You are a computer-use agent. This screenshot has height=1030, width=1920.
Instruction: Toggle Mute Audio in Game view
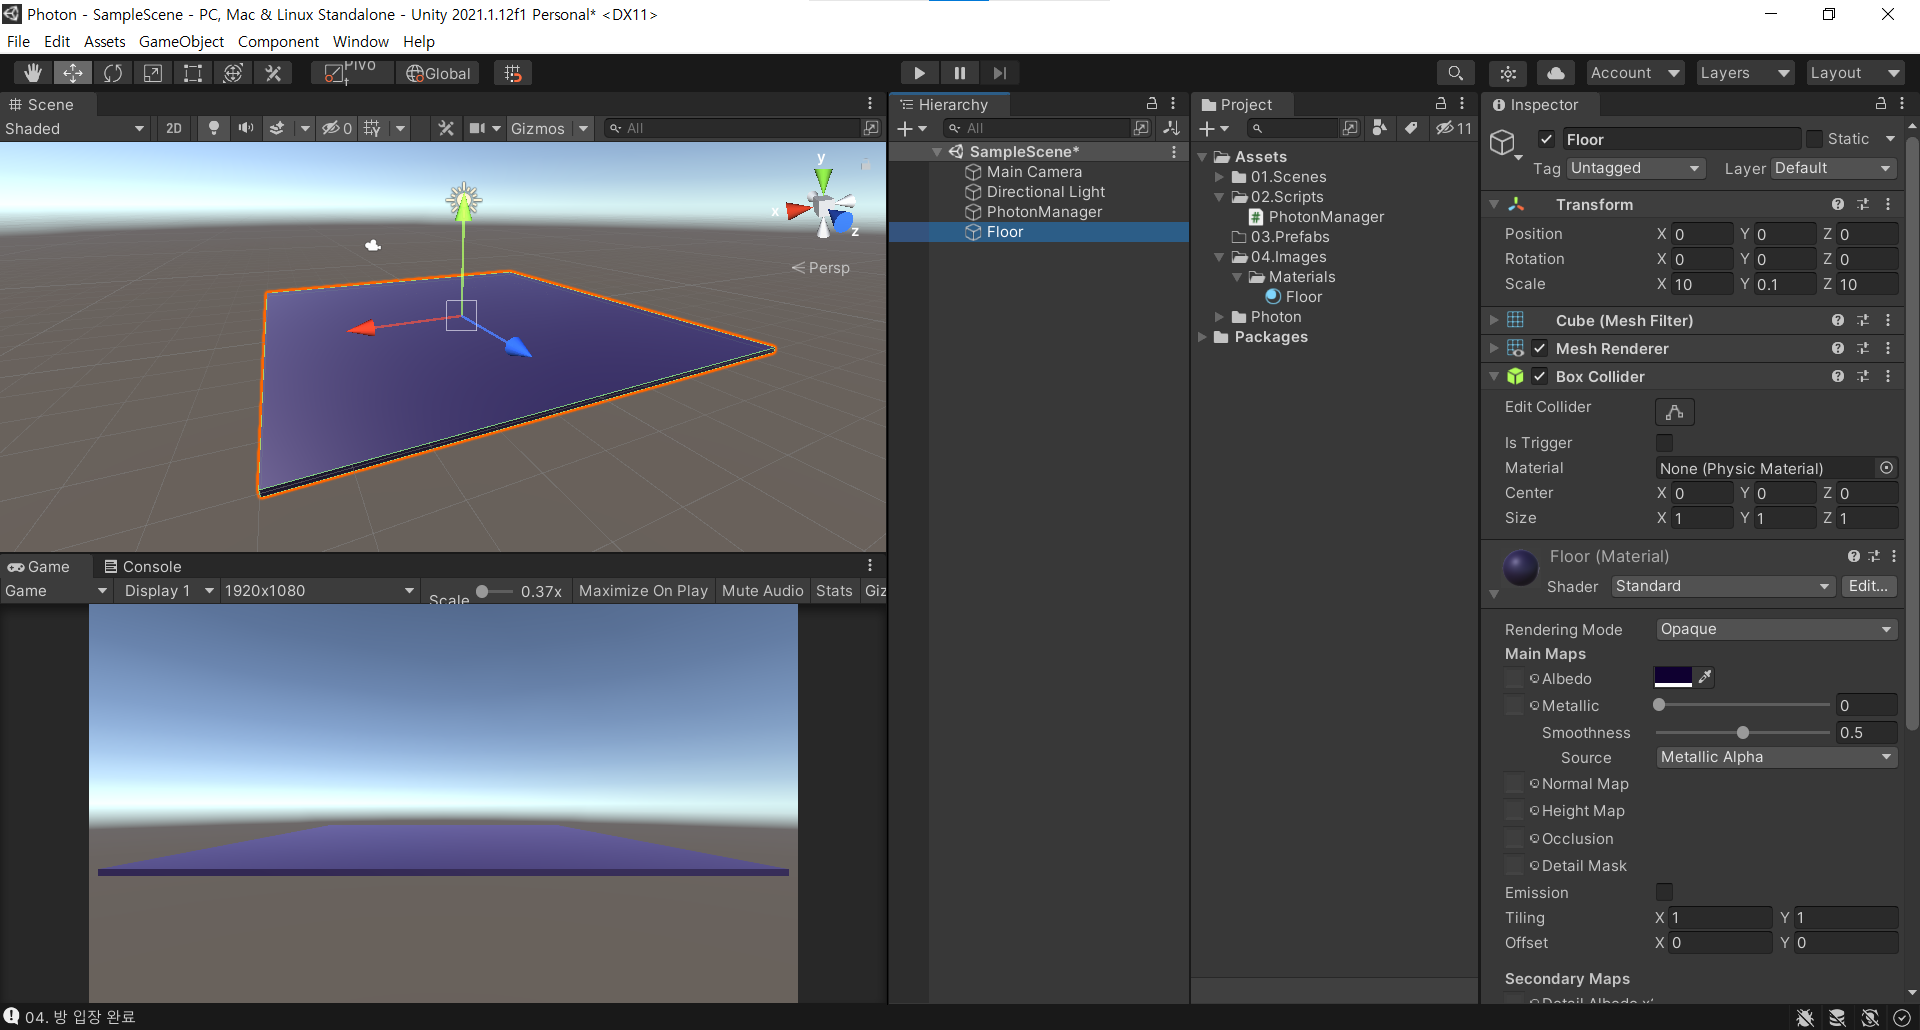coord(763,590)
